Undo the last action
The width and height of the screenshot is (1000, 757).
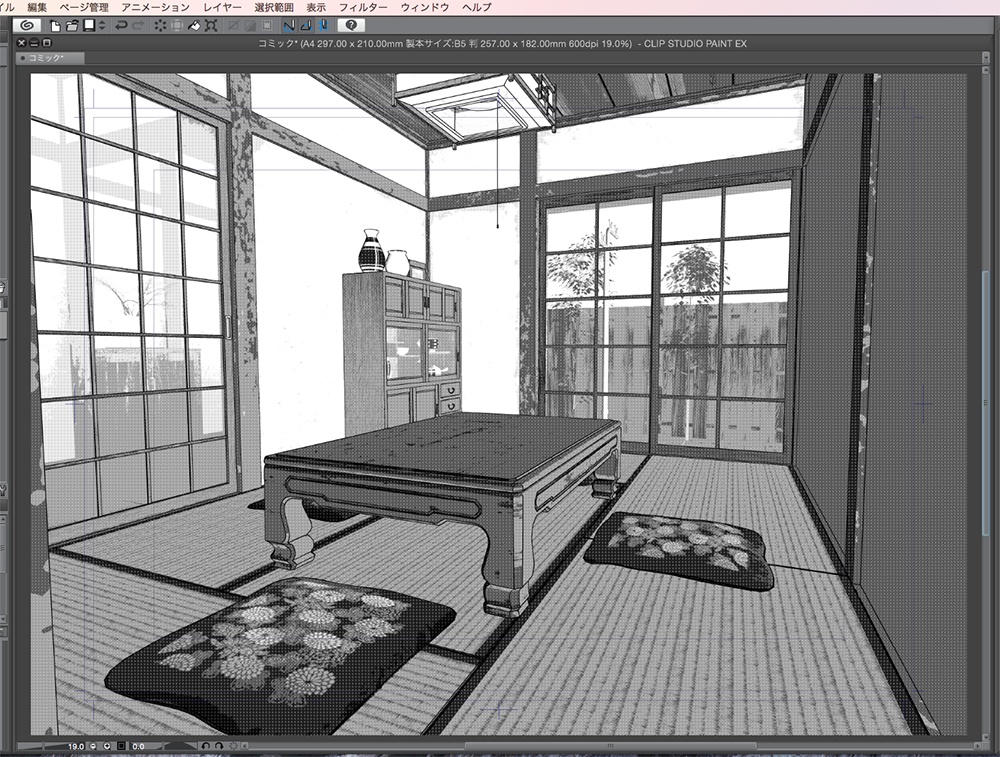[121, 26]
